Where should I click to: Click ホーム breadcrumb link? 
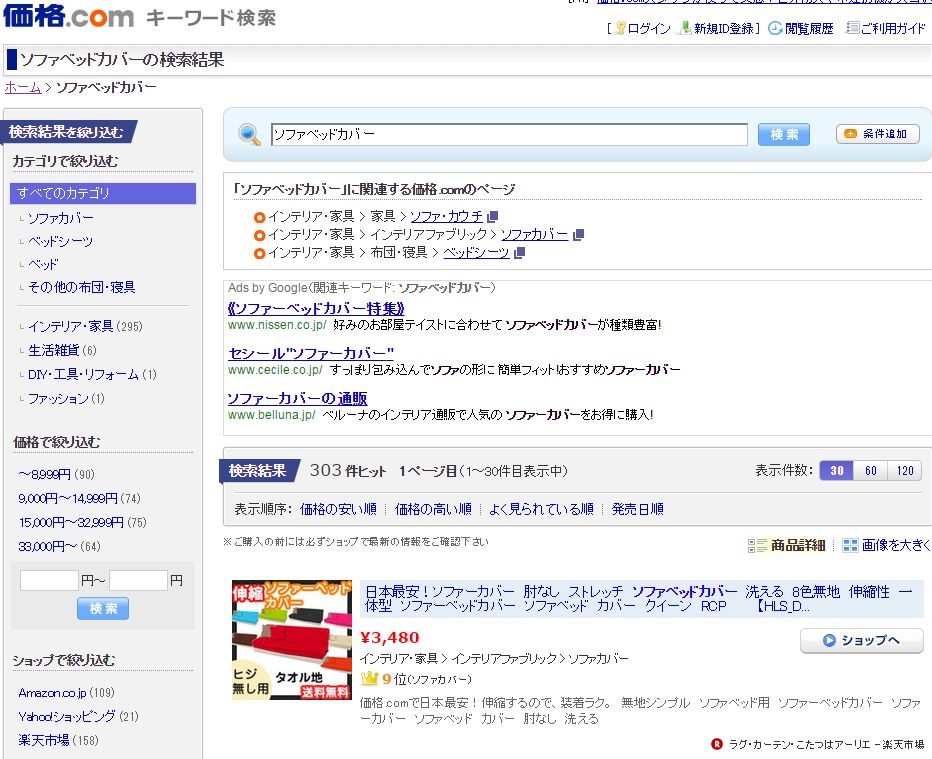(23, 87)
